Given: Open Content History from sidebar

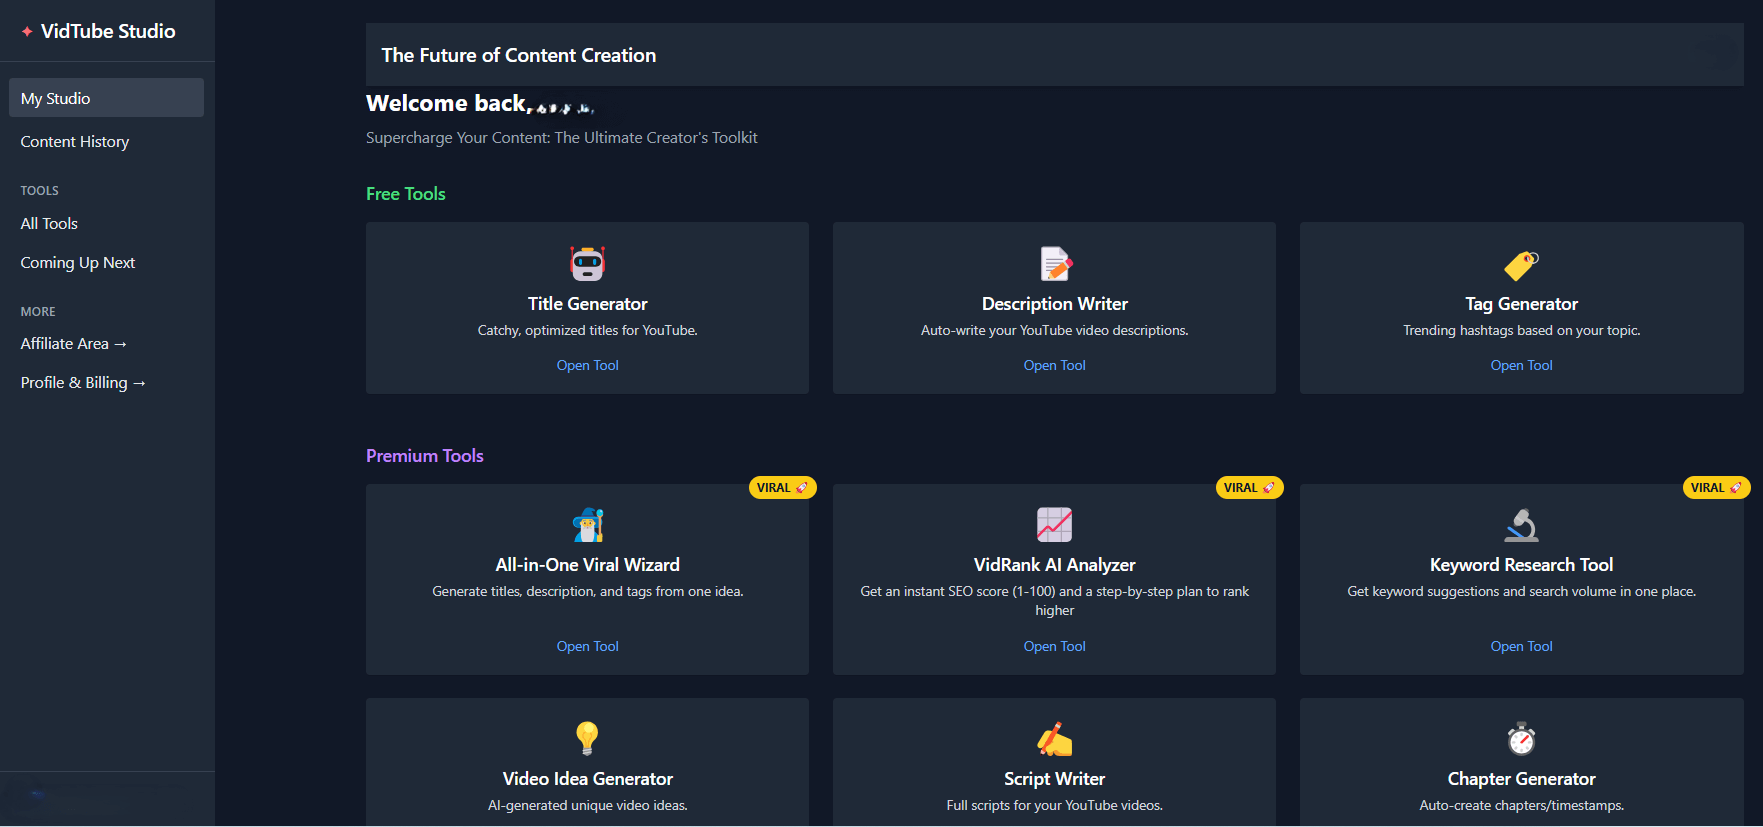Looking at the screenshot, I should 75,142.
